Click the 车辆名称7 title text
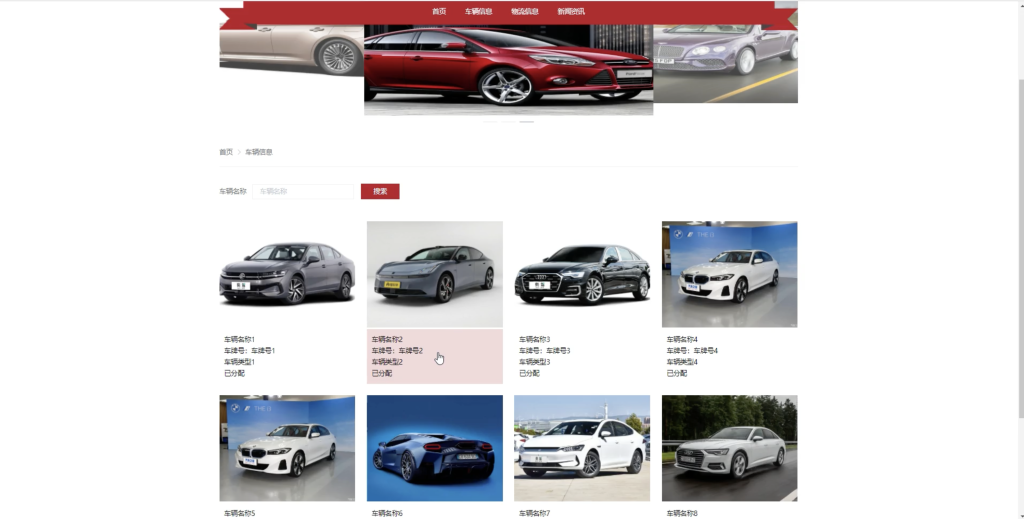The image size is (1024, 519). [534, 513]
